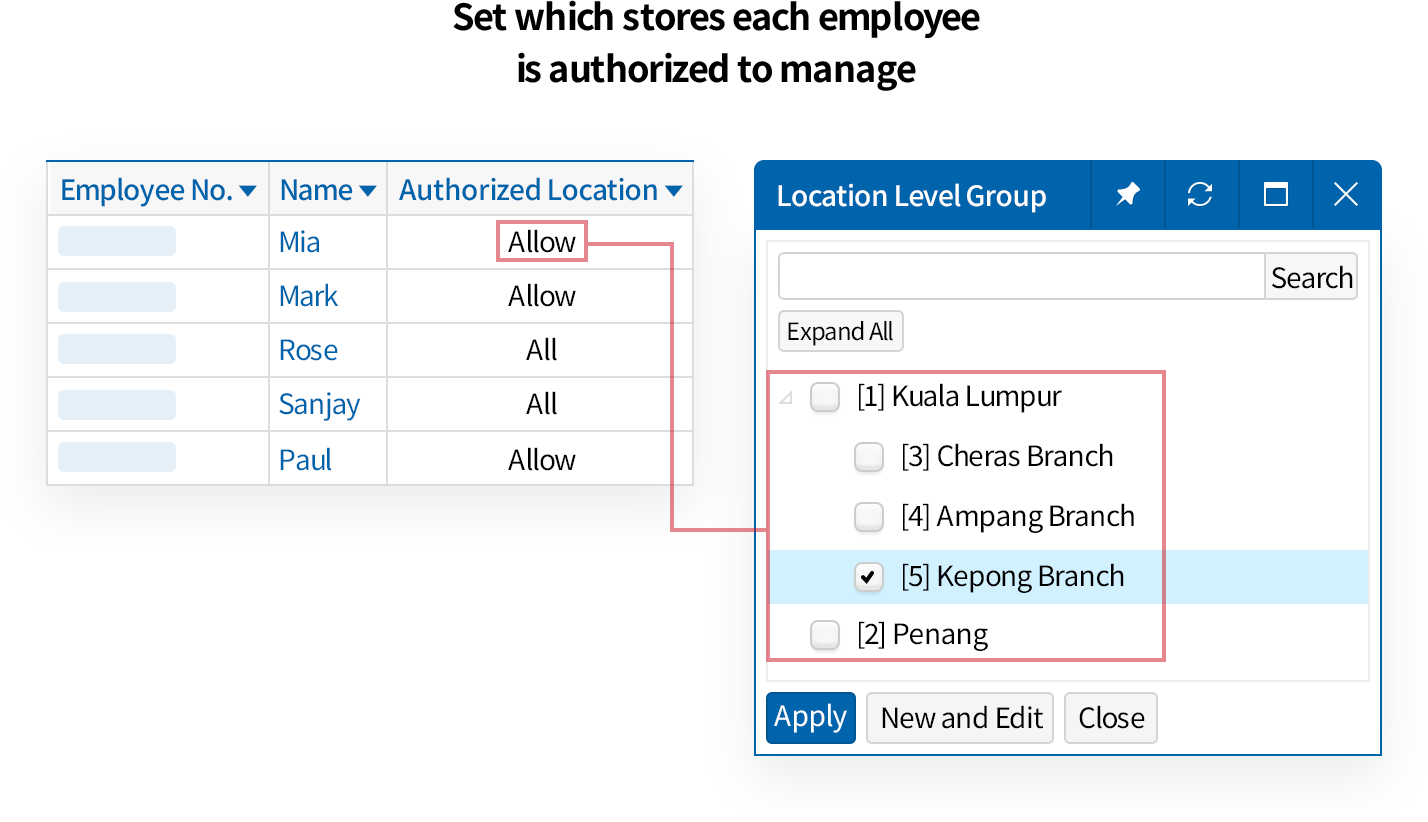The width and height of the screenshot is (1428, 822).
Task: Tick the Ampang Branch checkbox
Action: click(869, 517)
